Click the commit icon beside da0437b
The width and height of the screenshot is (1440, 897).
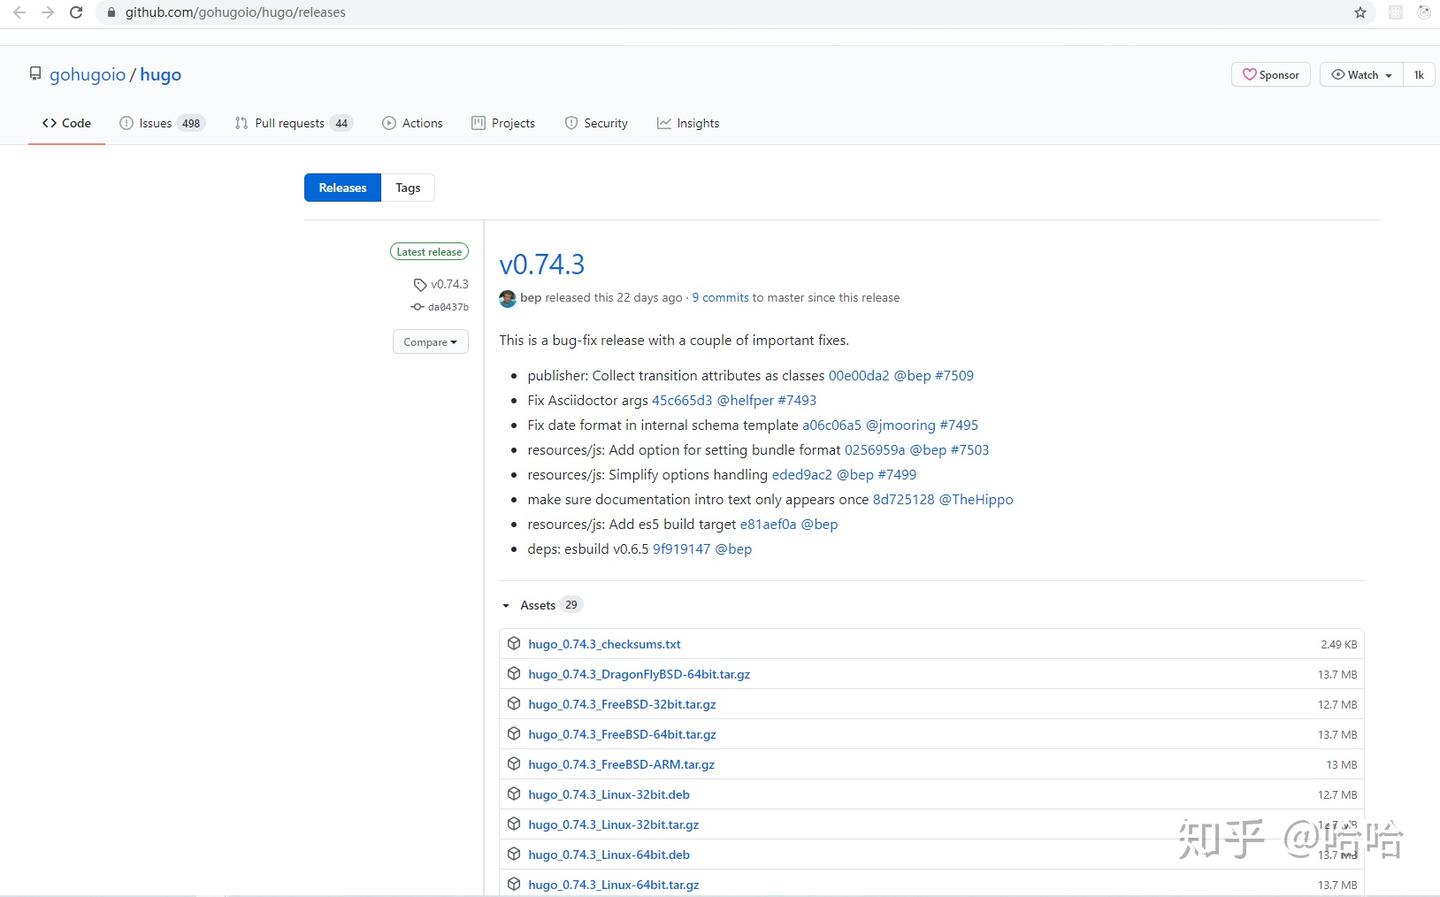417,307
